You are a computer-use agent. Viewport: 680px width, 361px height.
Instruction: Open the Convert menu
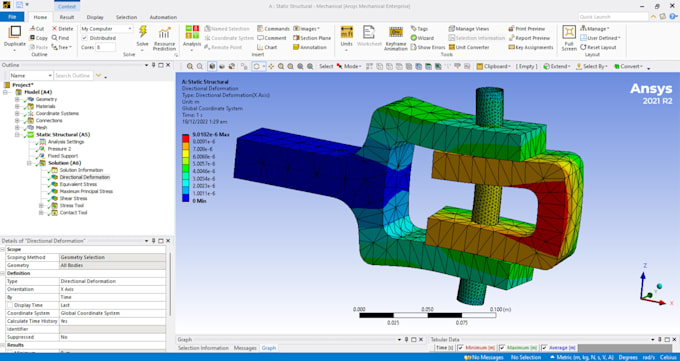pos(629,66)
